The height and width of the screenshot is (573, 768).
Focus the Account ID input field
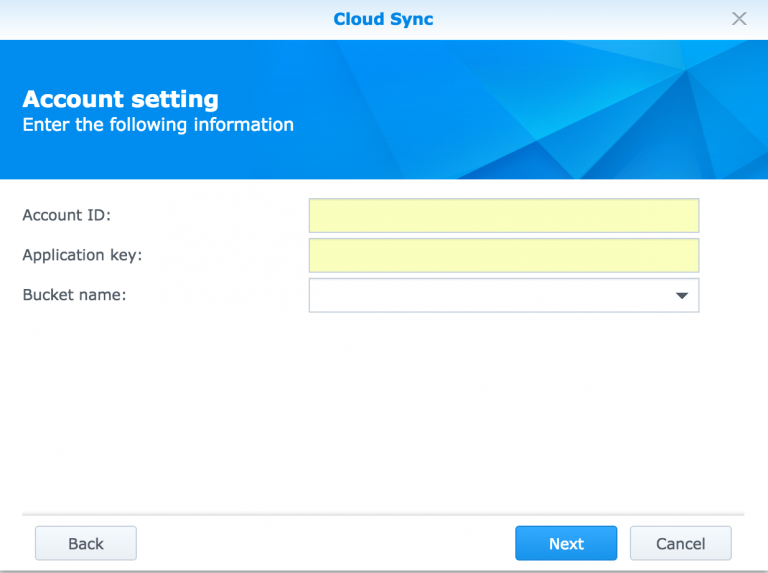504,215
